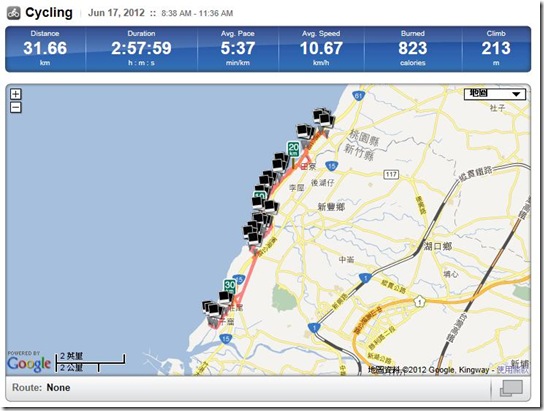Open the southernmost photo marker near coast
This screenshot has height=411, width=544.
[211, 309]
